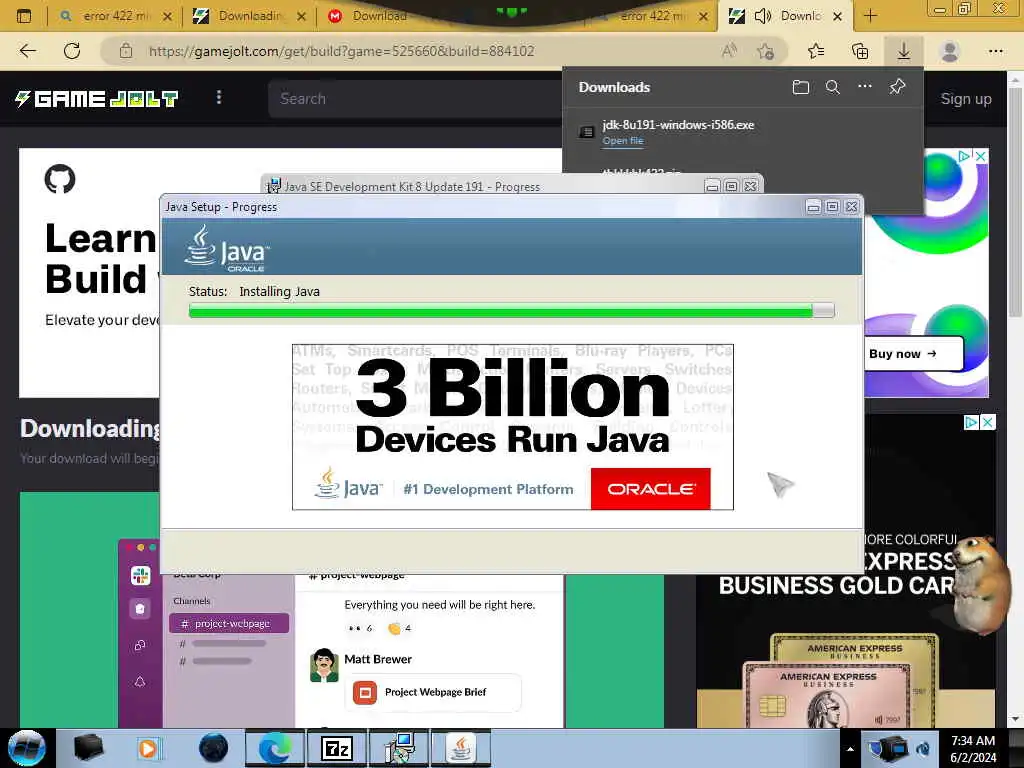Open more options in Downloads panel
Viewport: 1024px width, 768px height.
tap(865, 86)
